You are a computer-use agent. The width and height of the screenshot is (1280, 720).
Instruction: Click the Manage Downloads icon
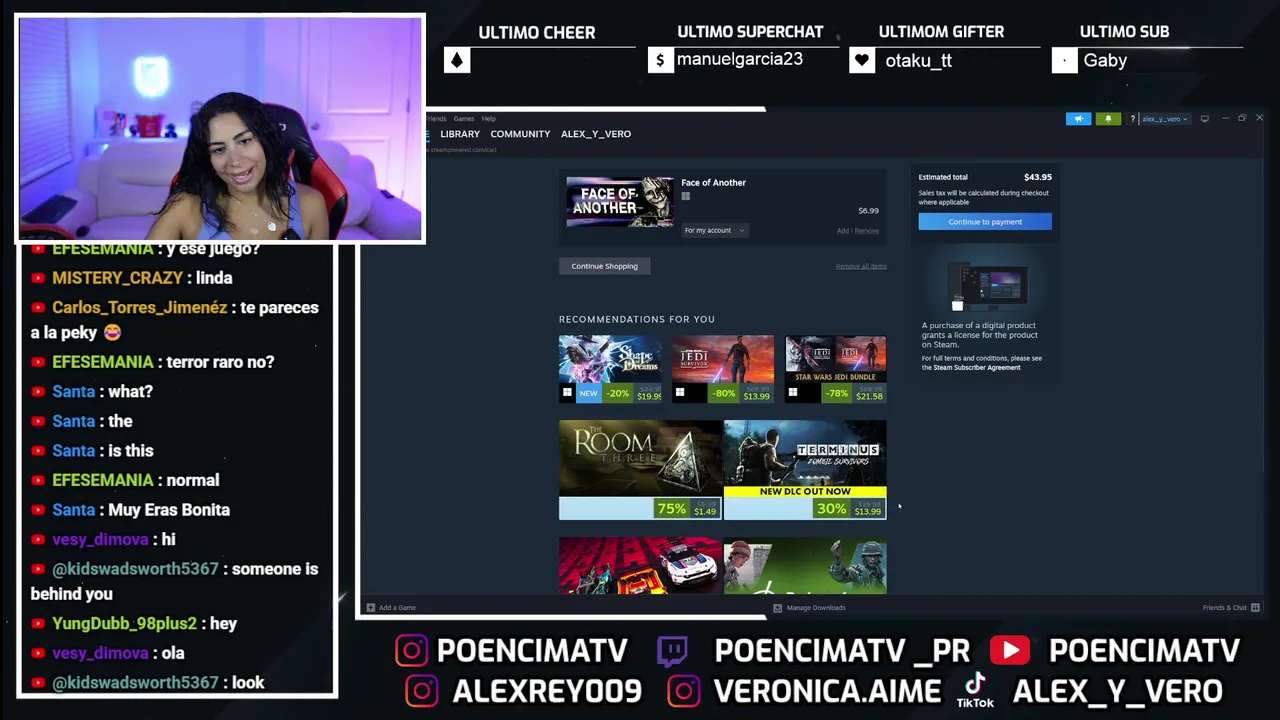click(x=777, y=608)
